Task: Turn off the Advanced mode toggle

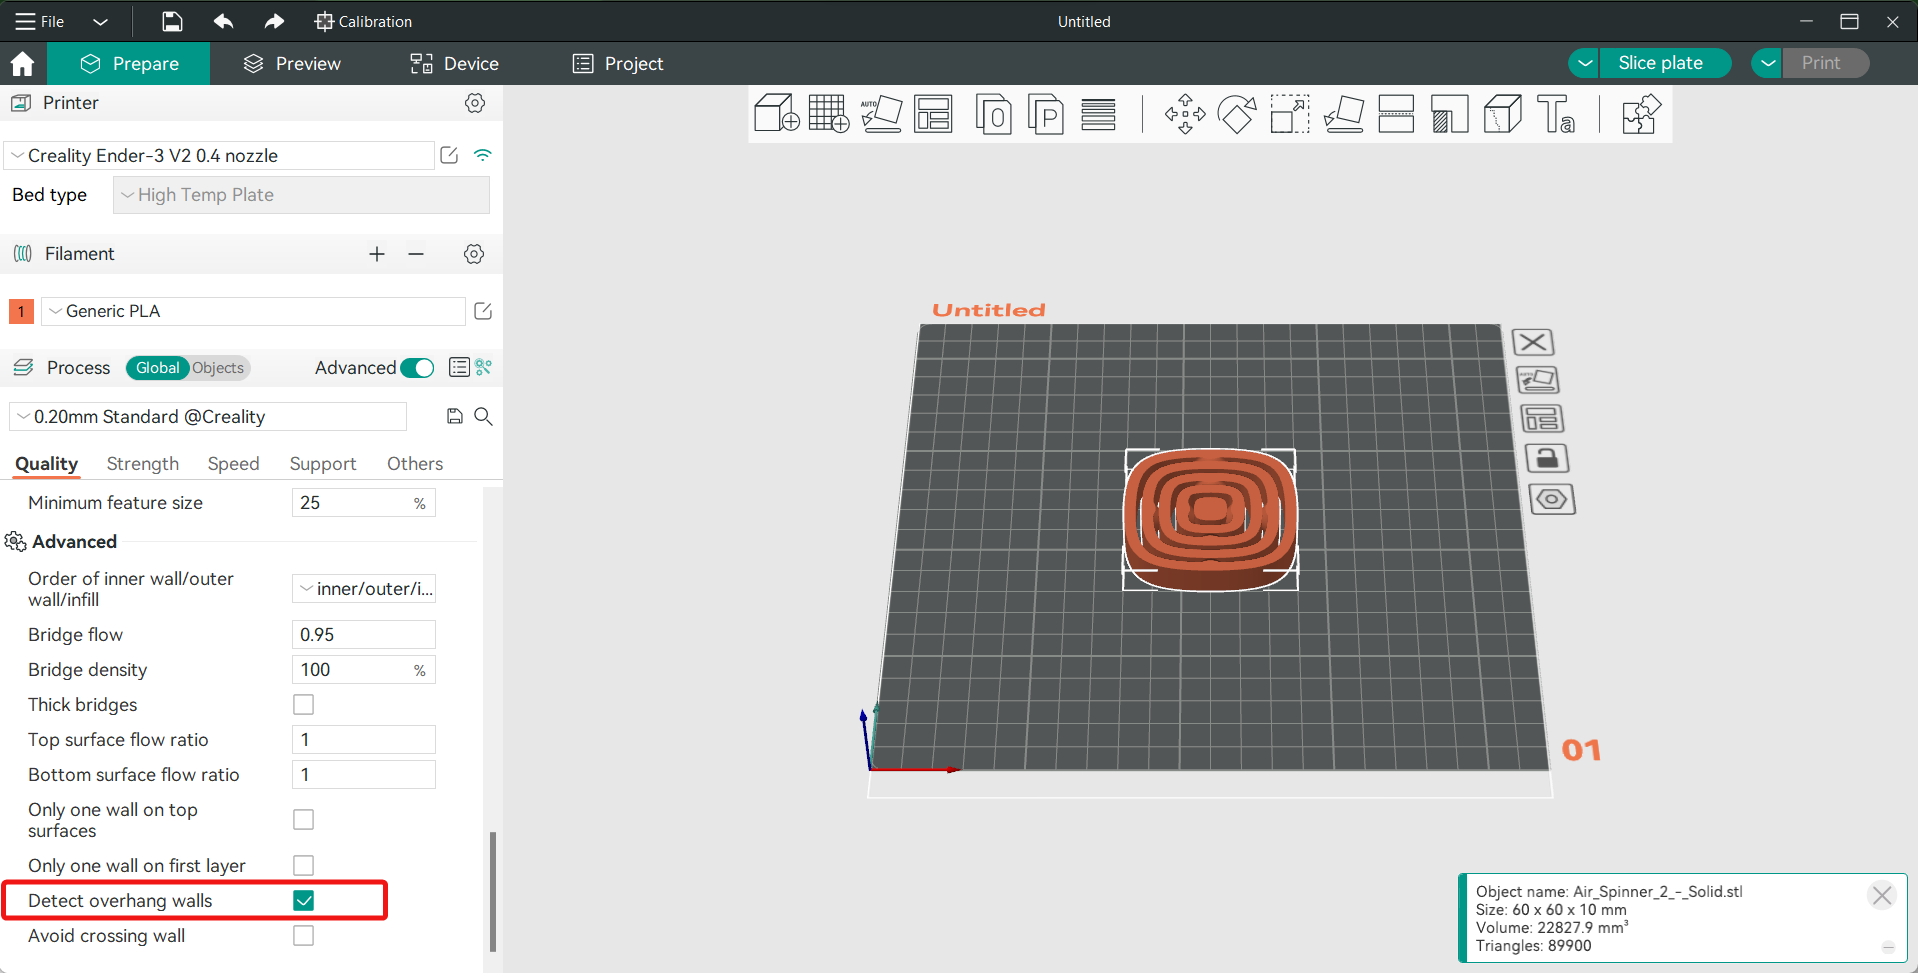Action: point(417,368)
